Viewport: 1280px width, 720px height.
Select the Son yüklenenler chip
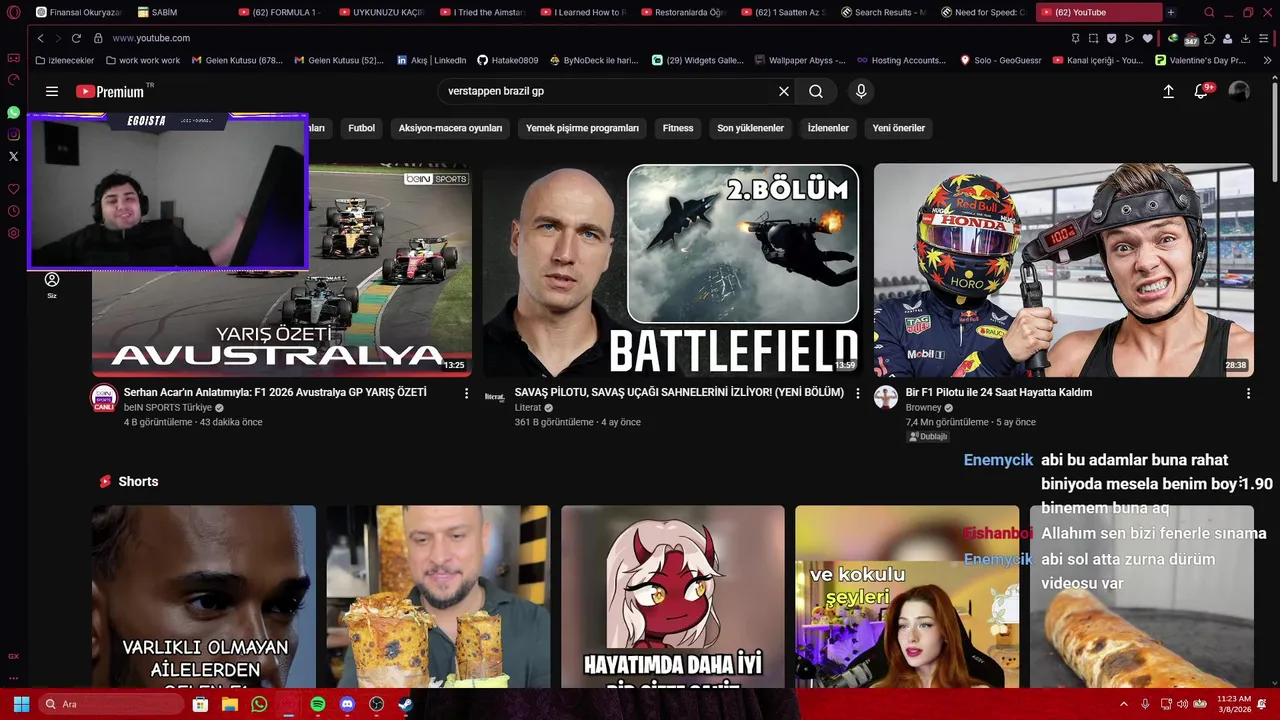750,128
